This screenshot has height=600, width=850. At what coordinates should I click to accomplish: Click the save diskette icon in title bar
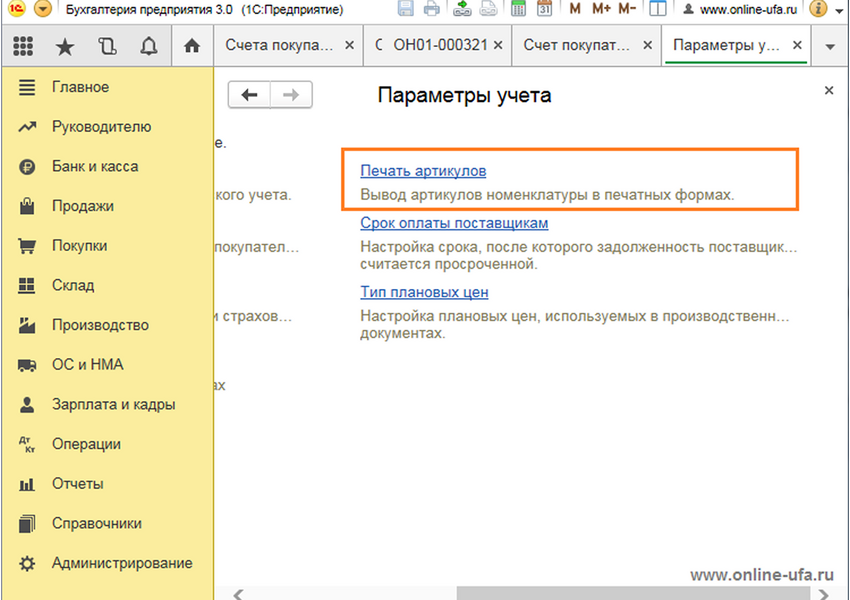tap(405, 9)
